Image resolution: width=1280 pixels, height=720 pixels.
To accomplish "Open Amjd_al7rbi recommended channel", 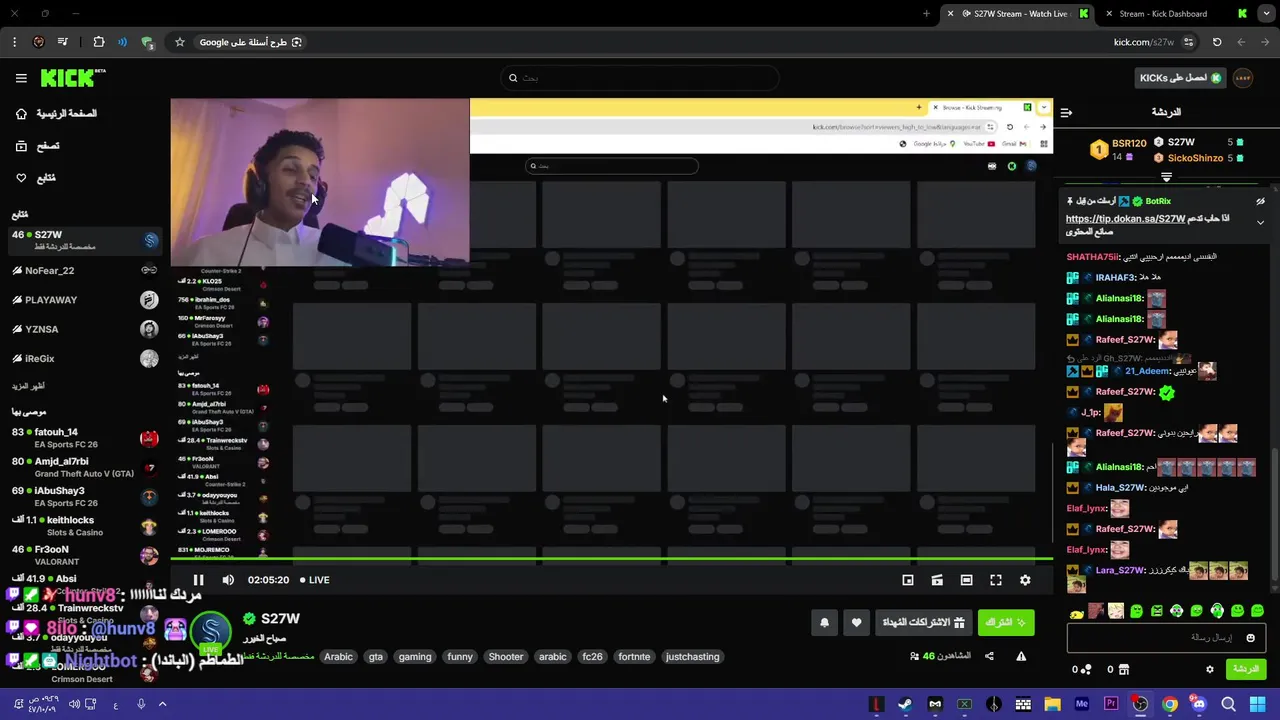I will pos(85,467).
